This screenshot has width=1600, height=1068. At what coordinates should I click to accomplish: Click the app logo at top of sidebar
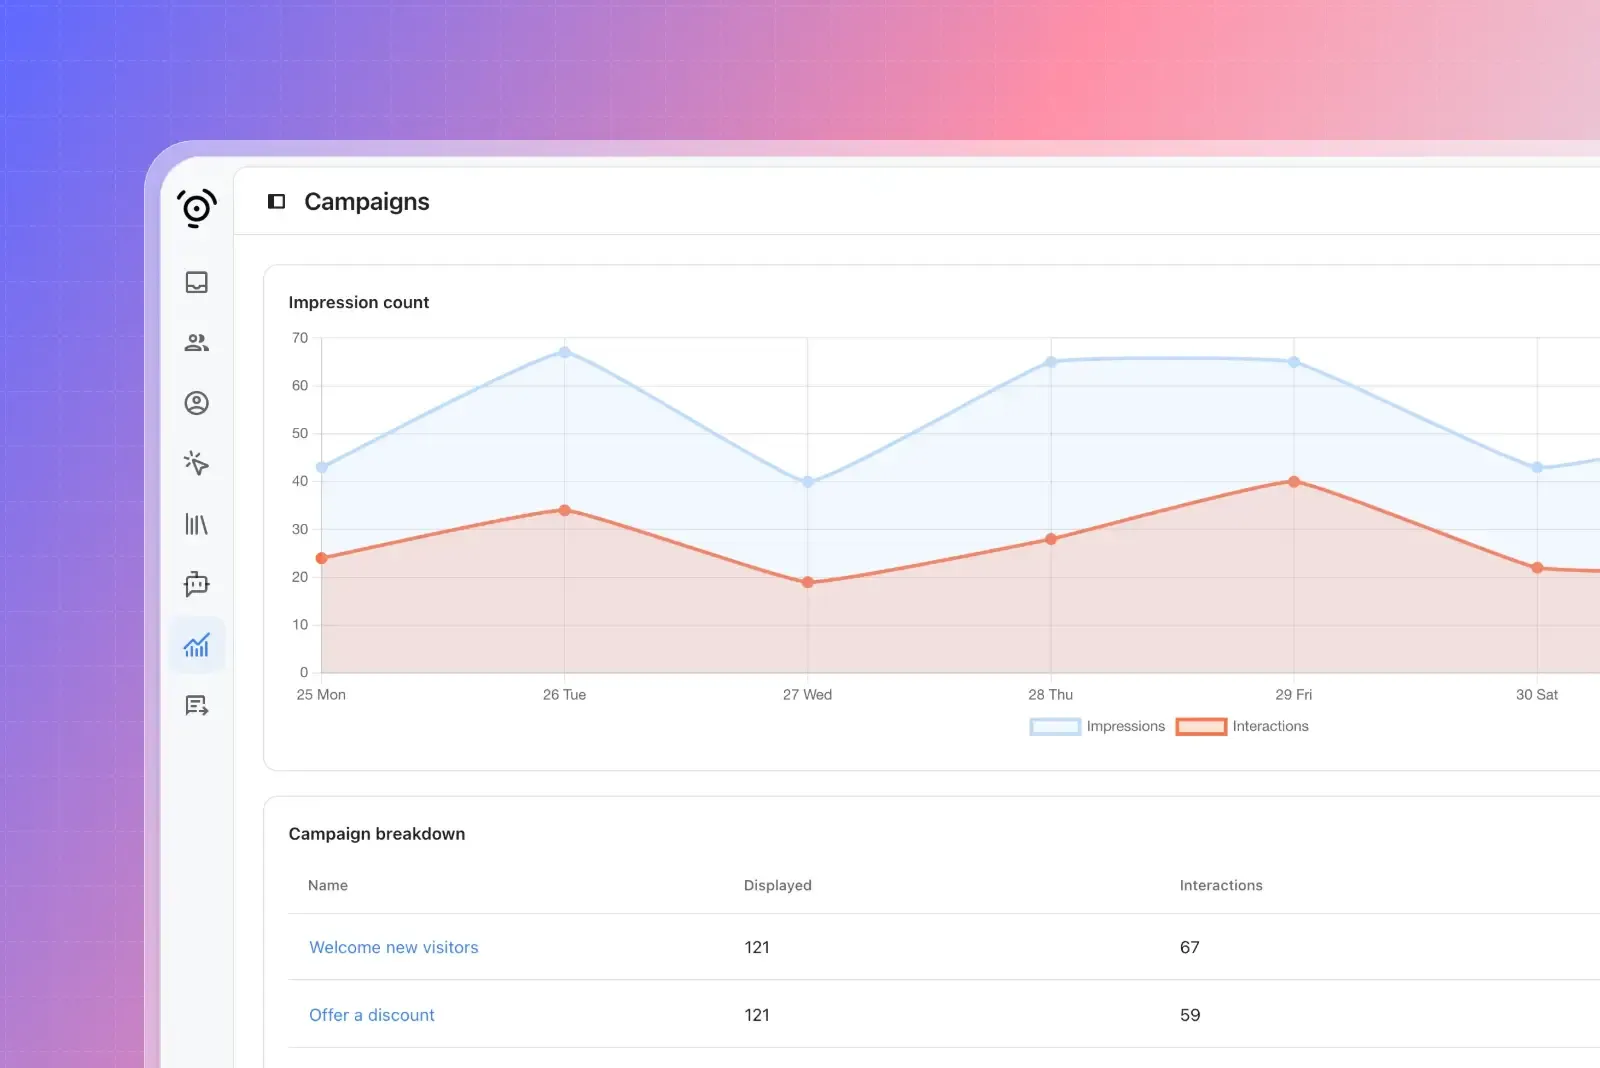pos(197,208)
